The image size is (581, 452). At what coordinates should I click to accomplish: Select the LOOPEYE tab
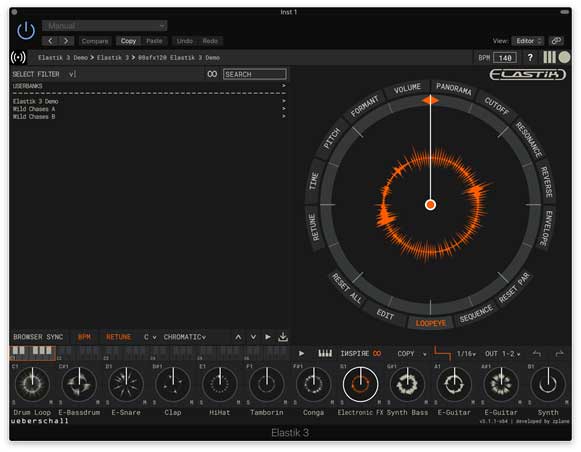430,323
